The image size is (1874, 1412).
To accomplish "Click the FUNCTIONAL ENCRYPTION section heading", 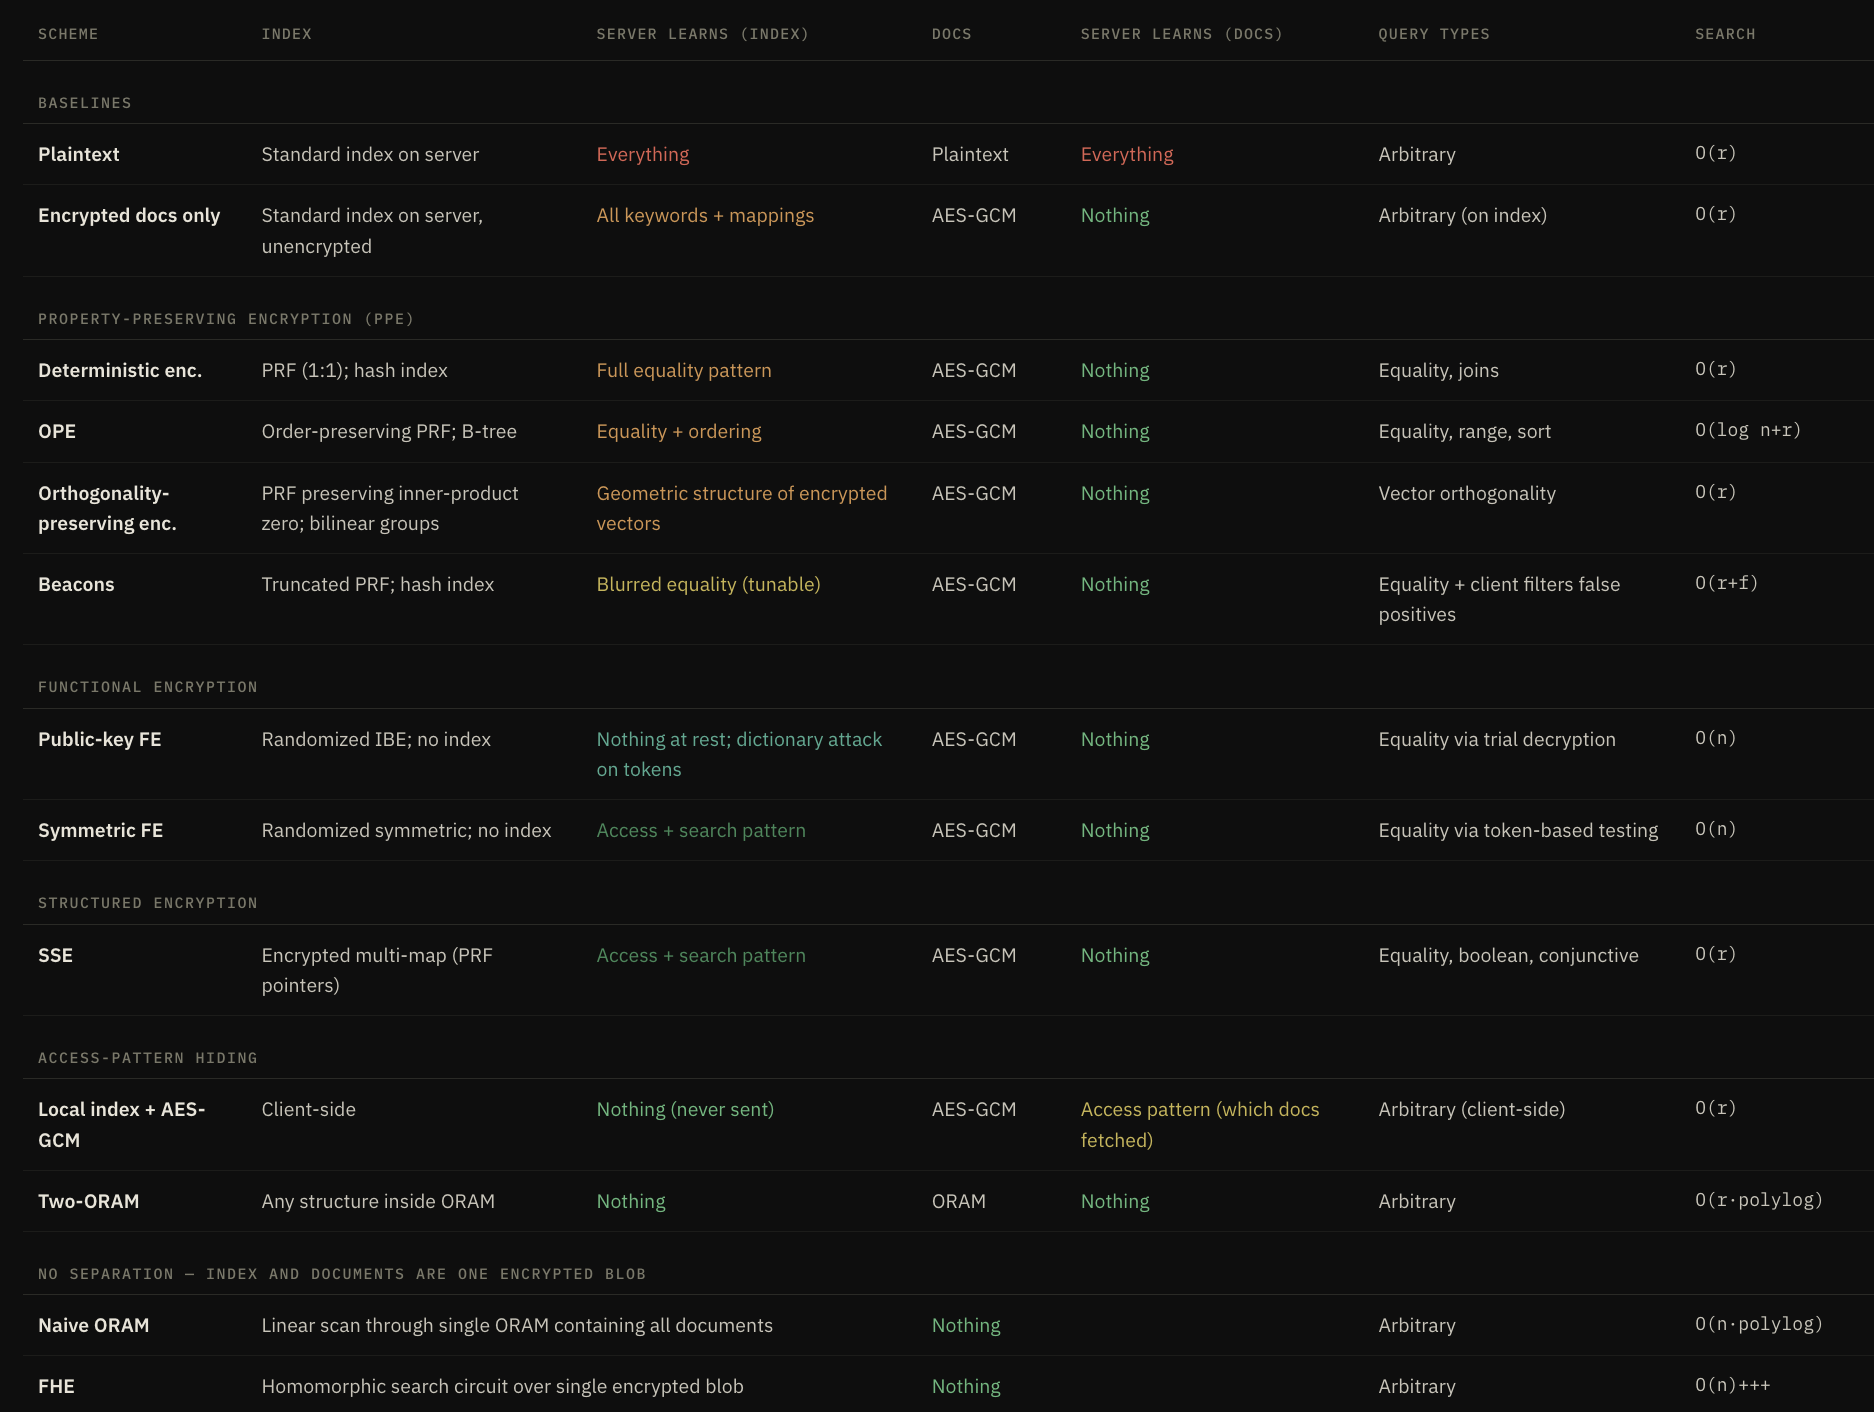I will tap(147, 687).
